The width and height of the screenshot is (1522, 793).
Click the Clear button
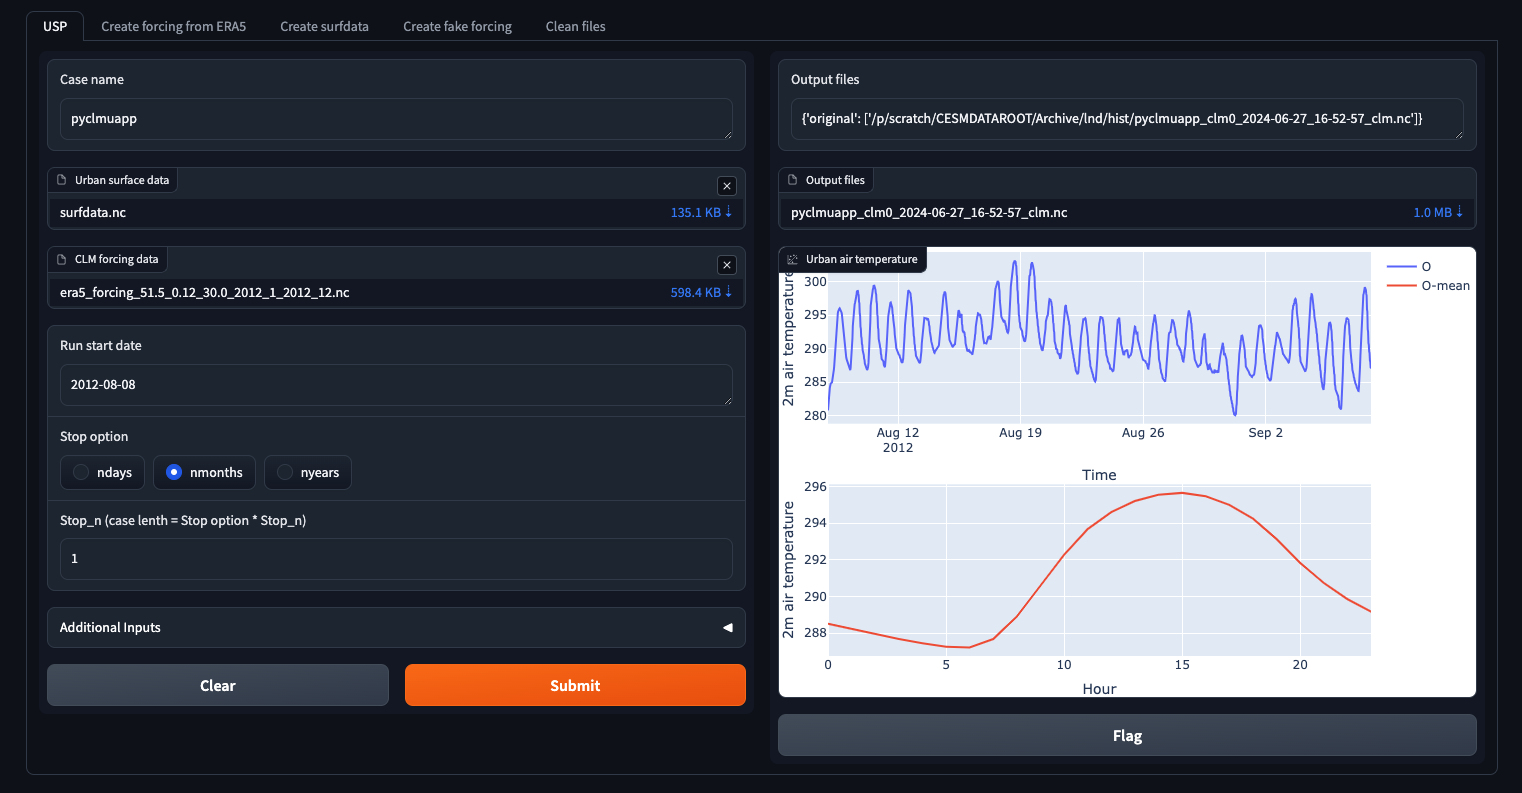point(217,685)
